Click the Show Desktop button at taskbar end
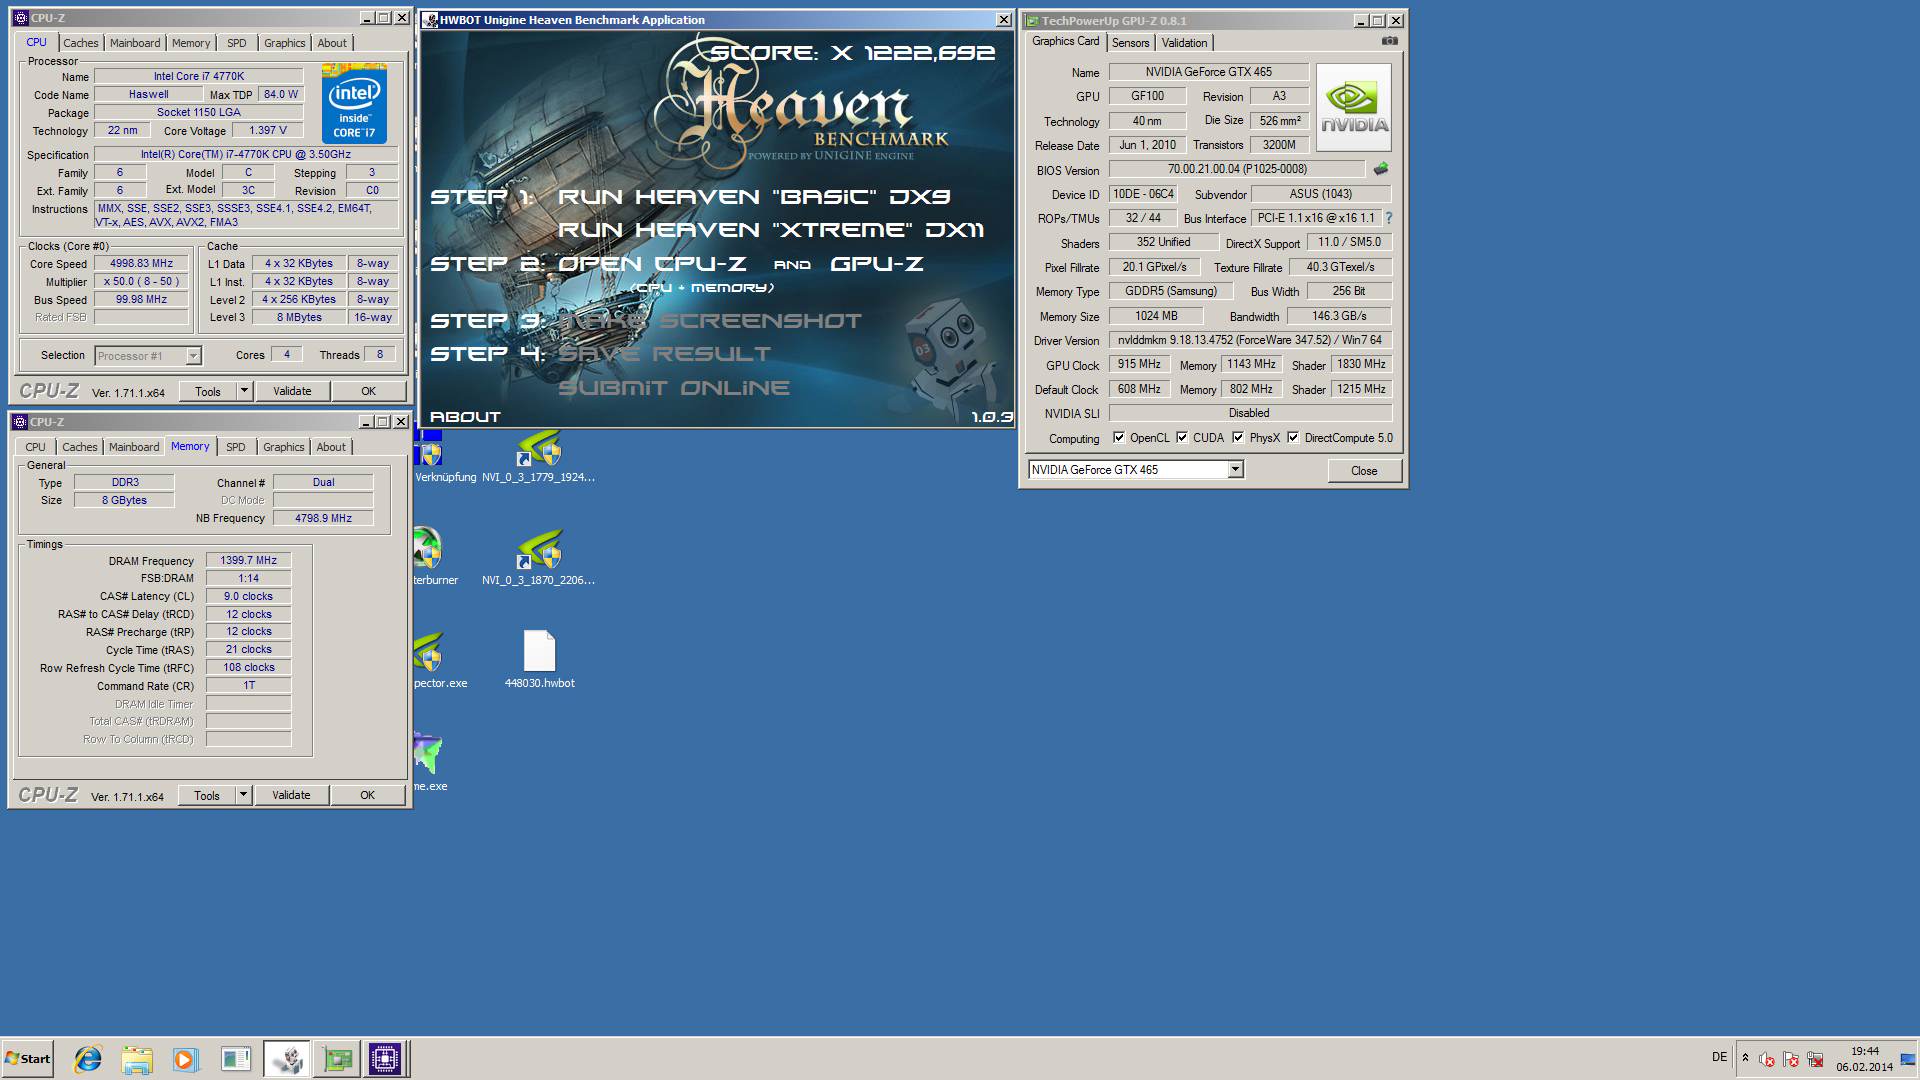This screenshot has height=1080, width=1920. (x=1908, y=1058)
